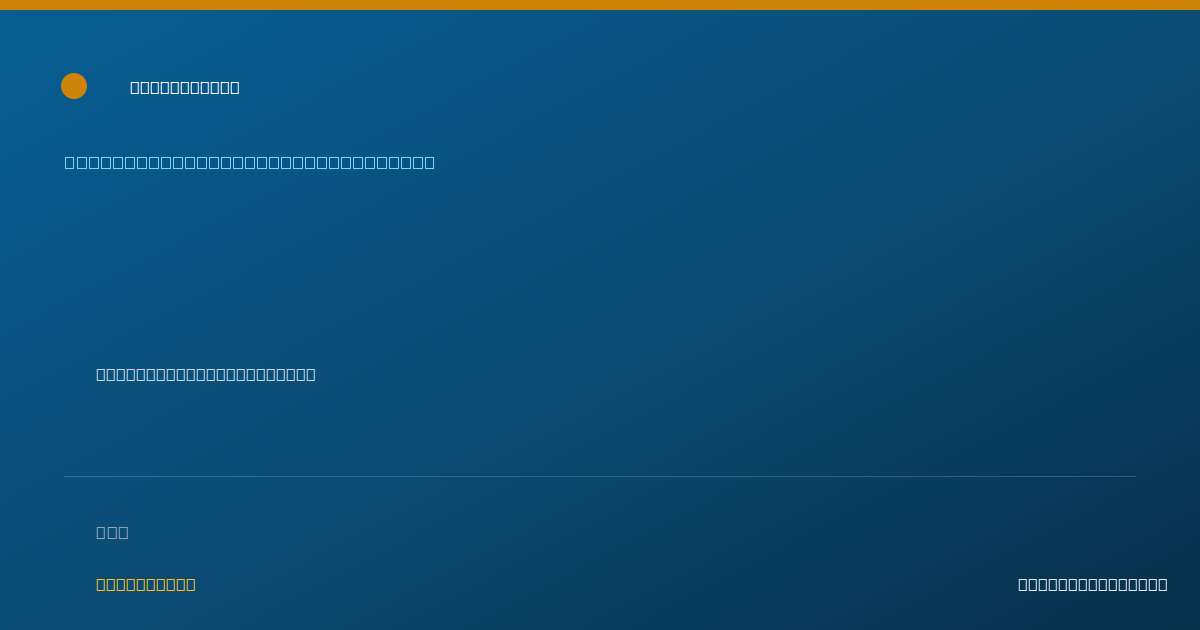Screen dimensions: 1200x630
Task: Click the orange circle logo icon
Action: pos(74,86)
